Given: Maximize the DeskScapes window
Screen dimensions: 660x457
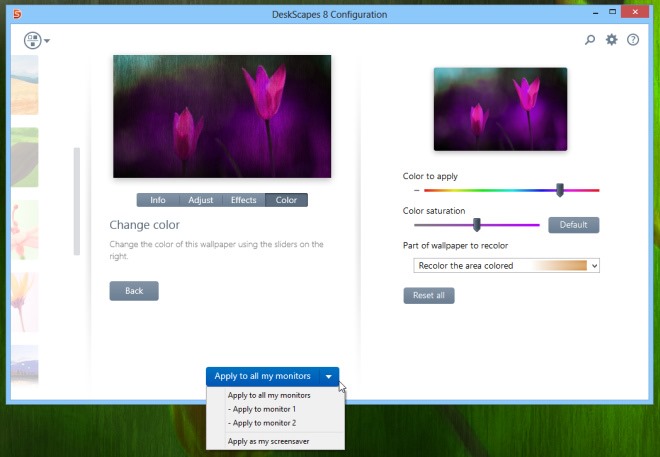Looking at the screenshot, I should (613, 12).
